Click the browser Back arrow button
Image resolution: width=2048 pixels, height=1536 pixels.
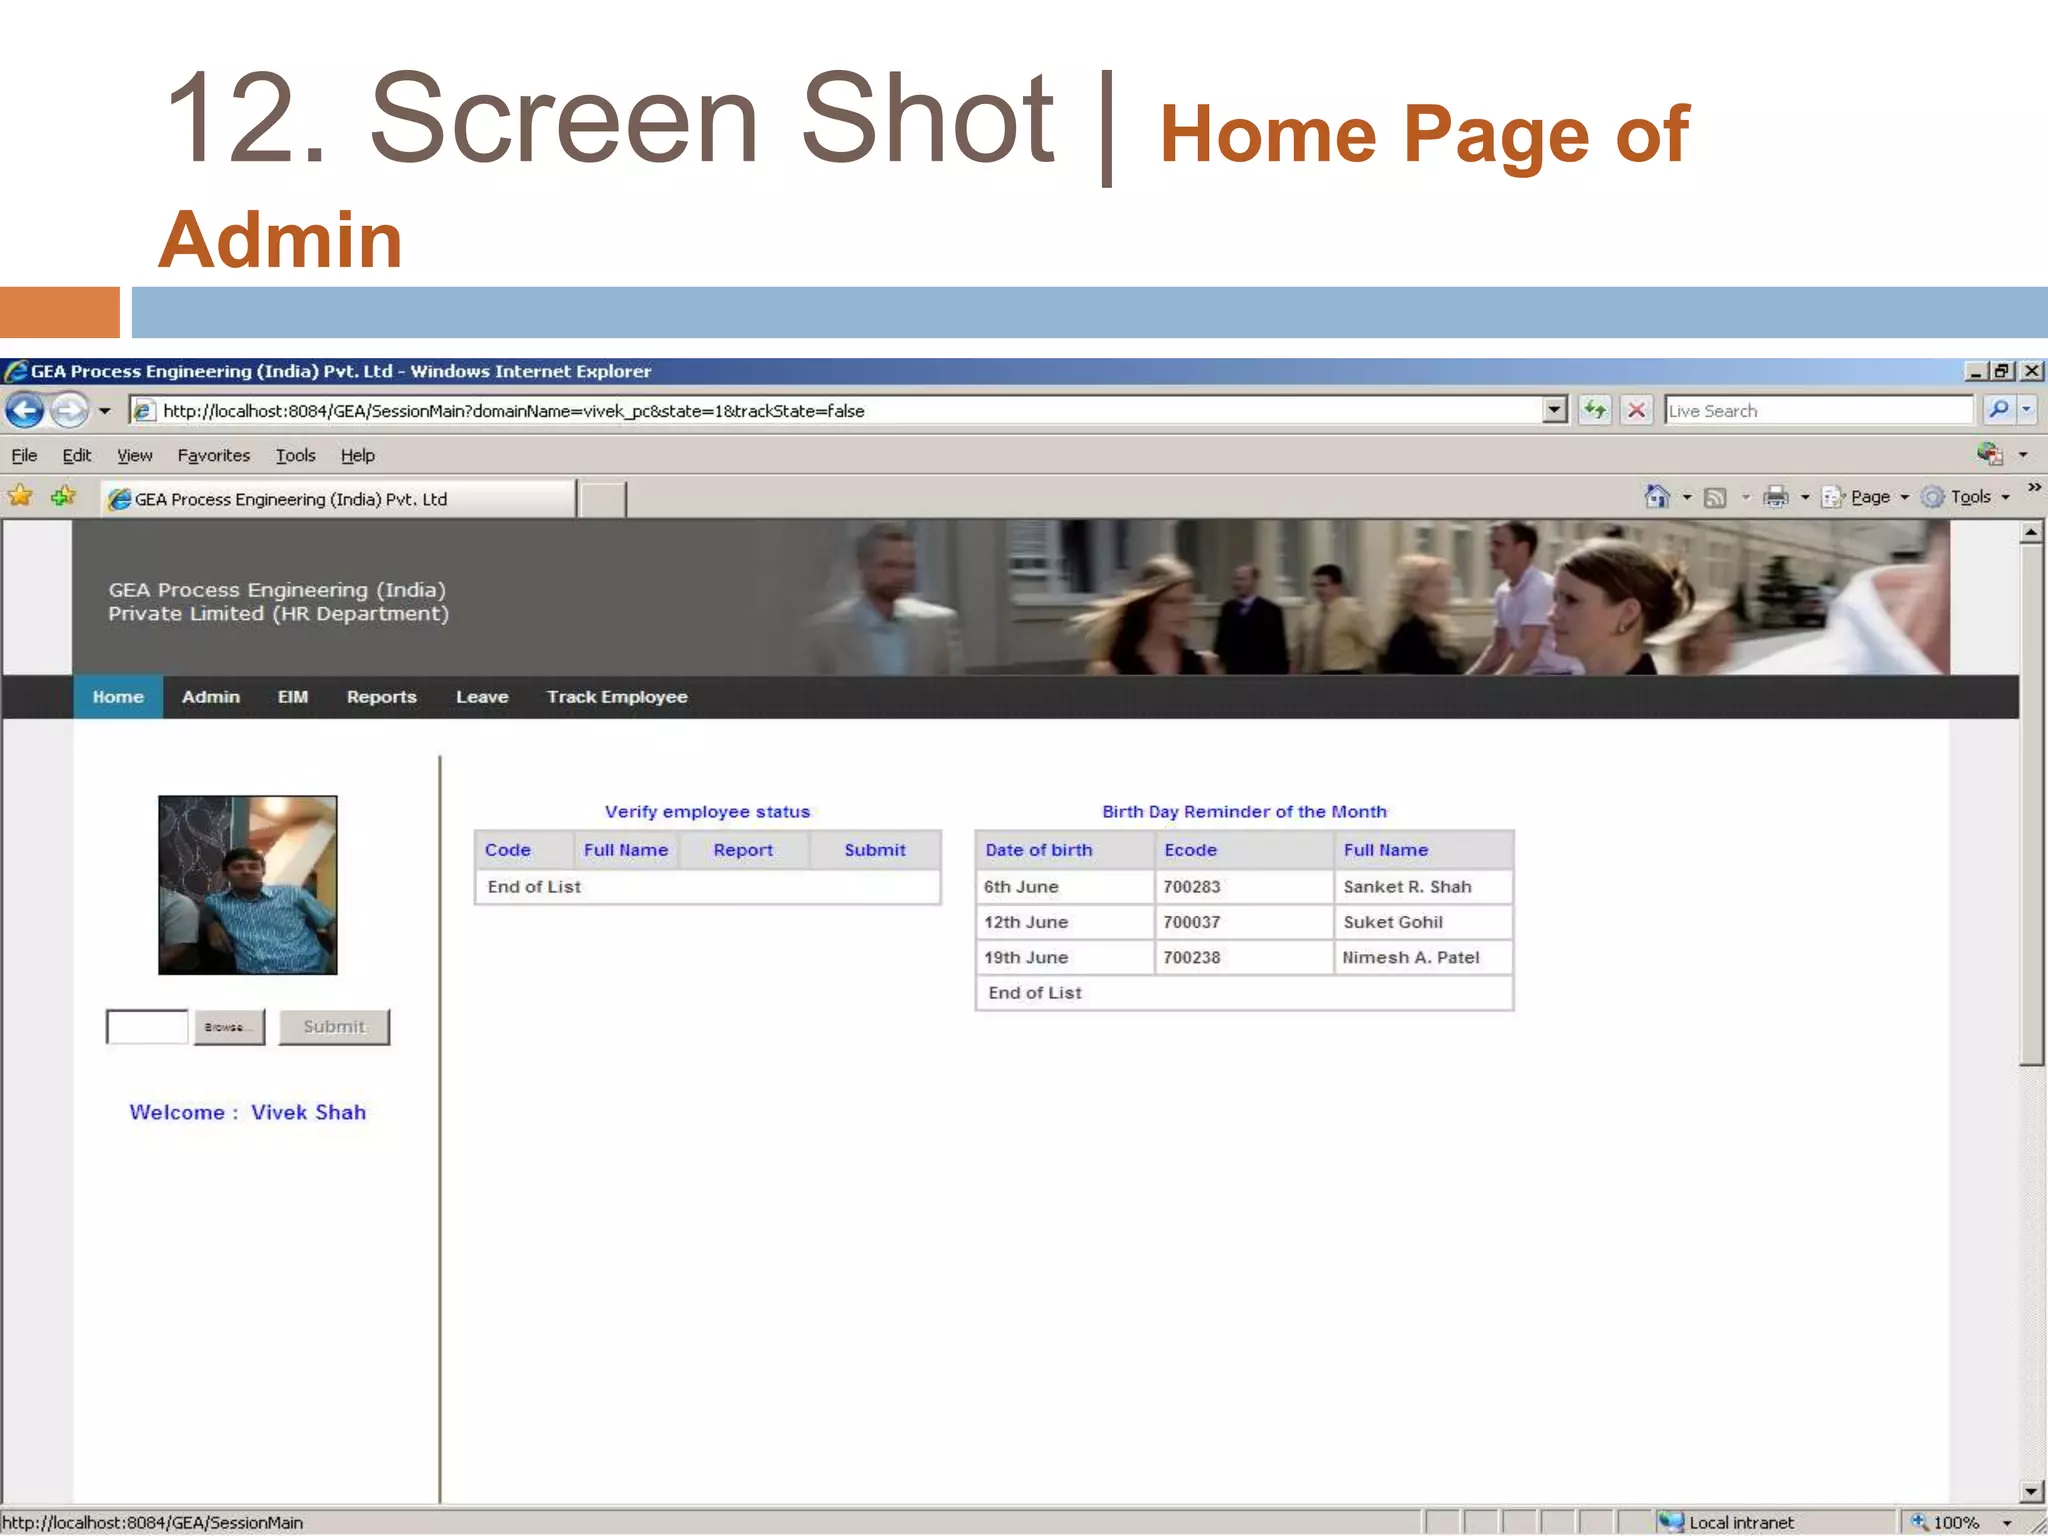(25, 410)
